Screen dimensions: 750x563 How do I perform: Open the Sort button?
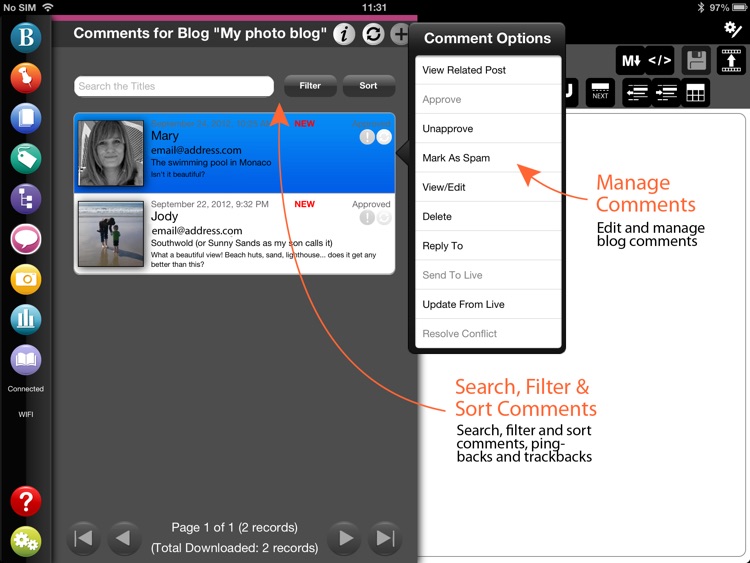tap(368, 86)
